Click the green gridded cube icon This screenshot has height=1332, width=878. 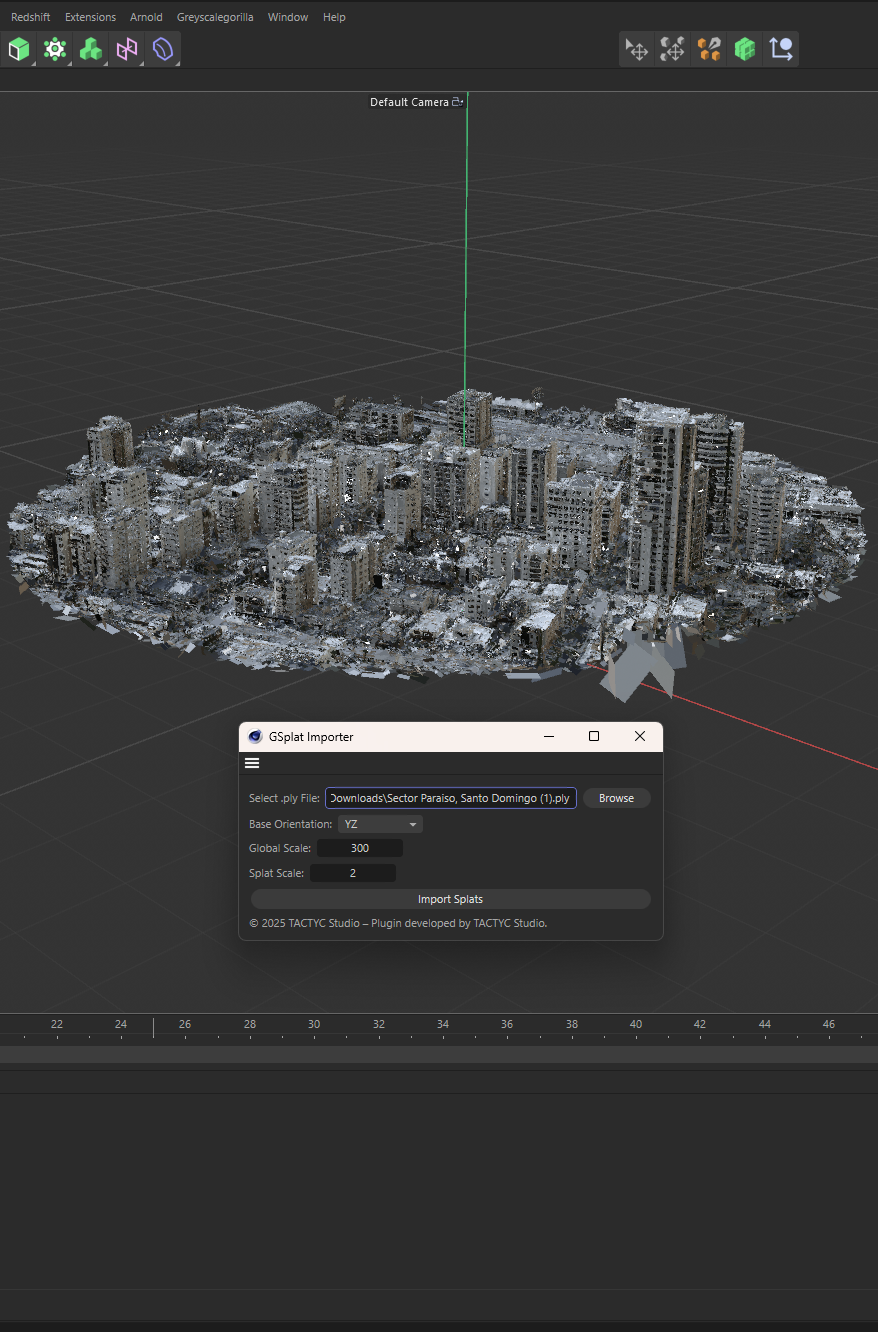coord(745,49)
